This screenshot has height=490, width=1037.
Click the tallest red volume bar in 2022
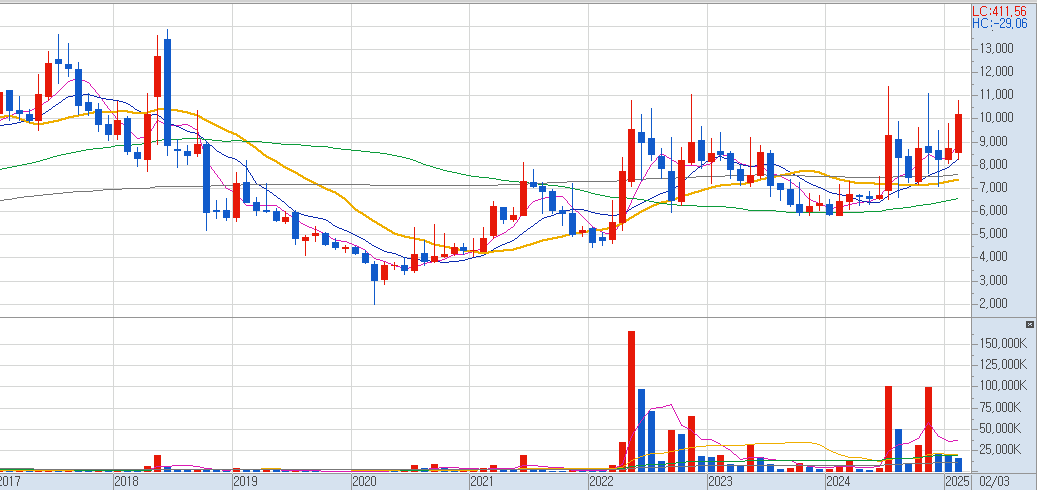click(632, 401)
